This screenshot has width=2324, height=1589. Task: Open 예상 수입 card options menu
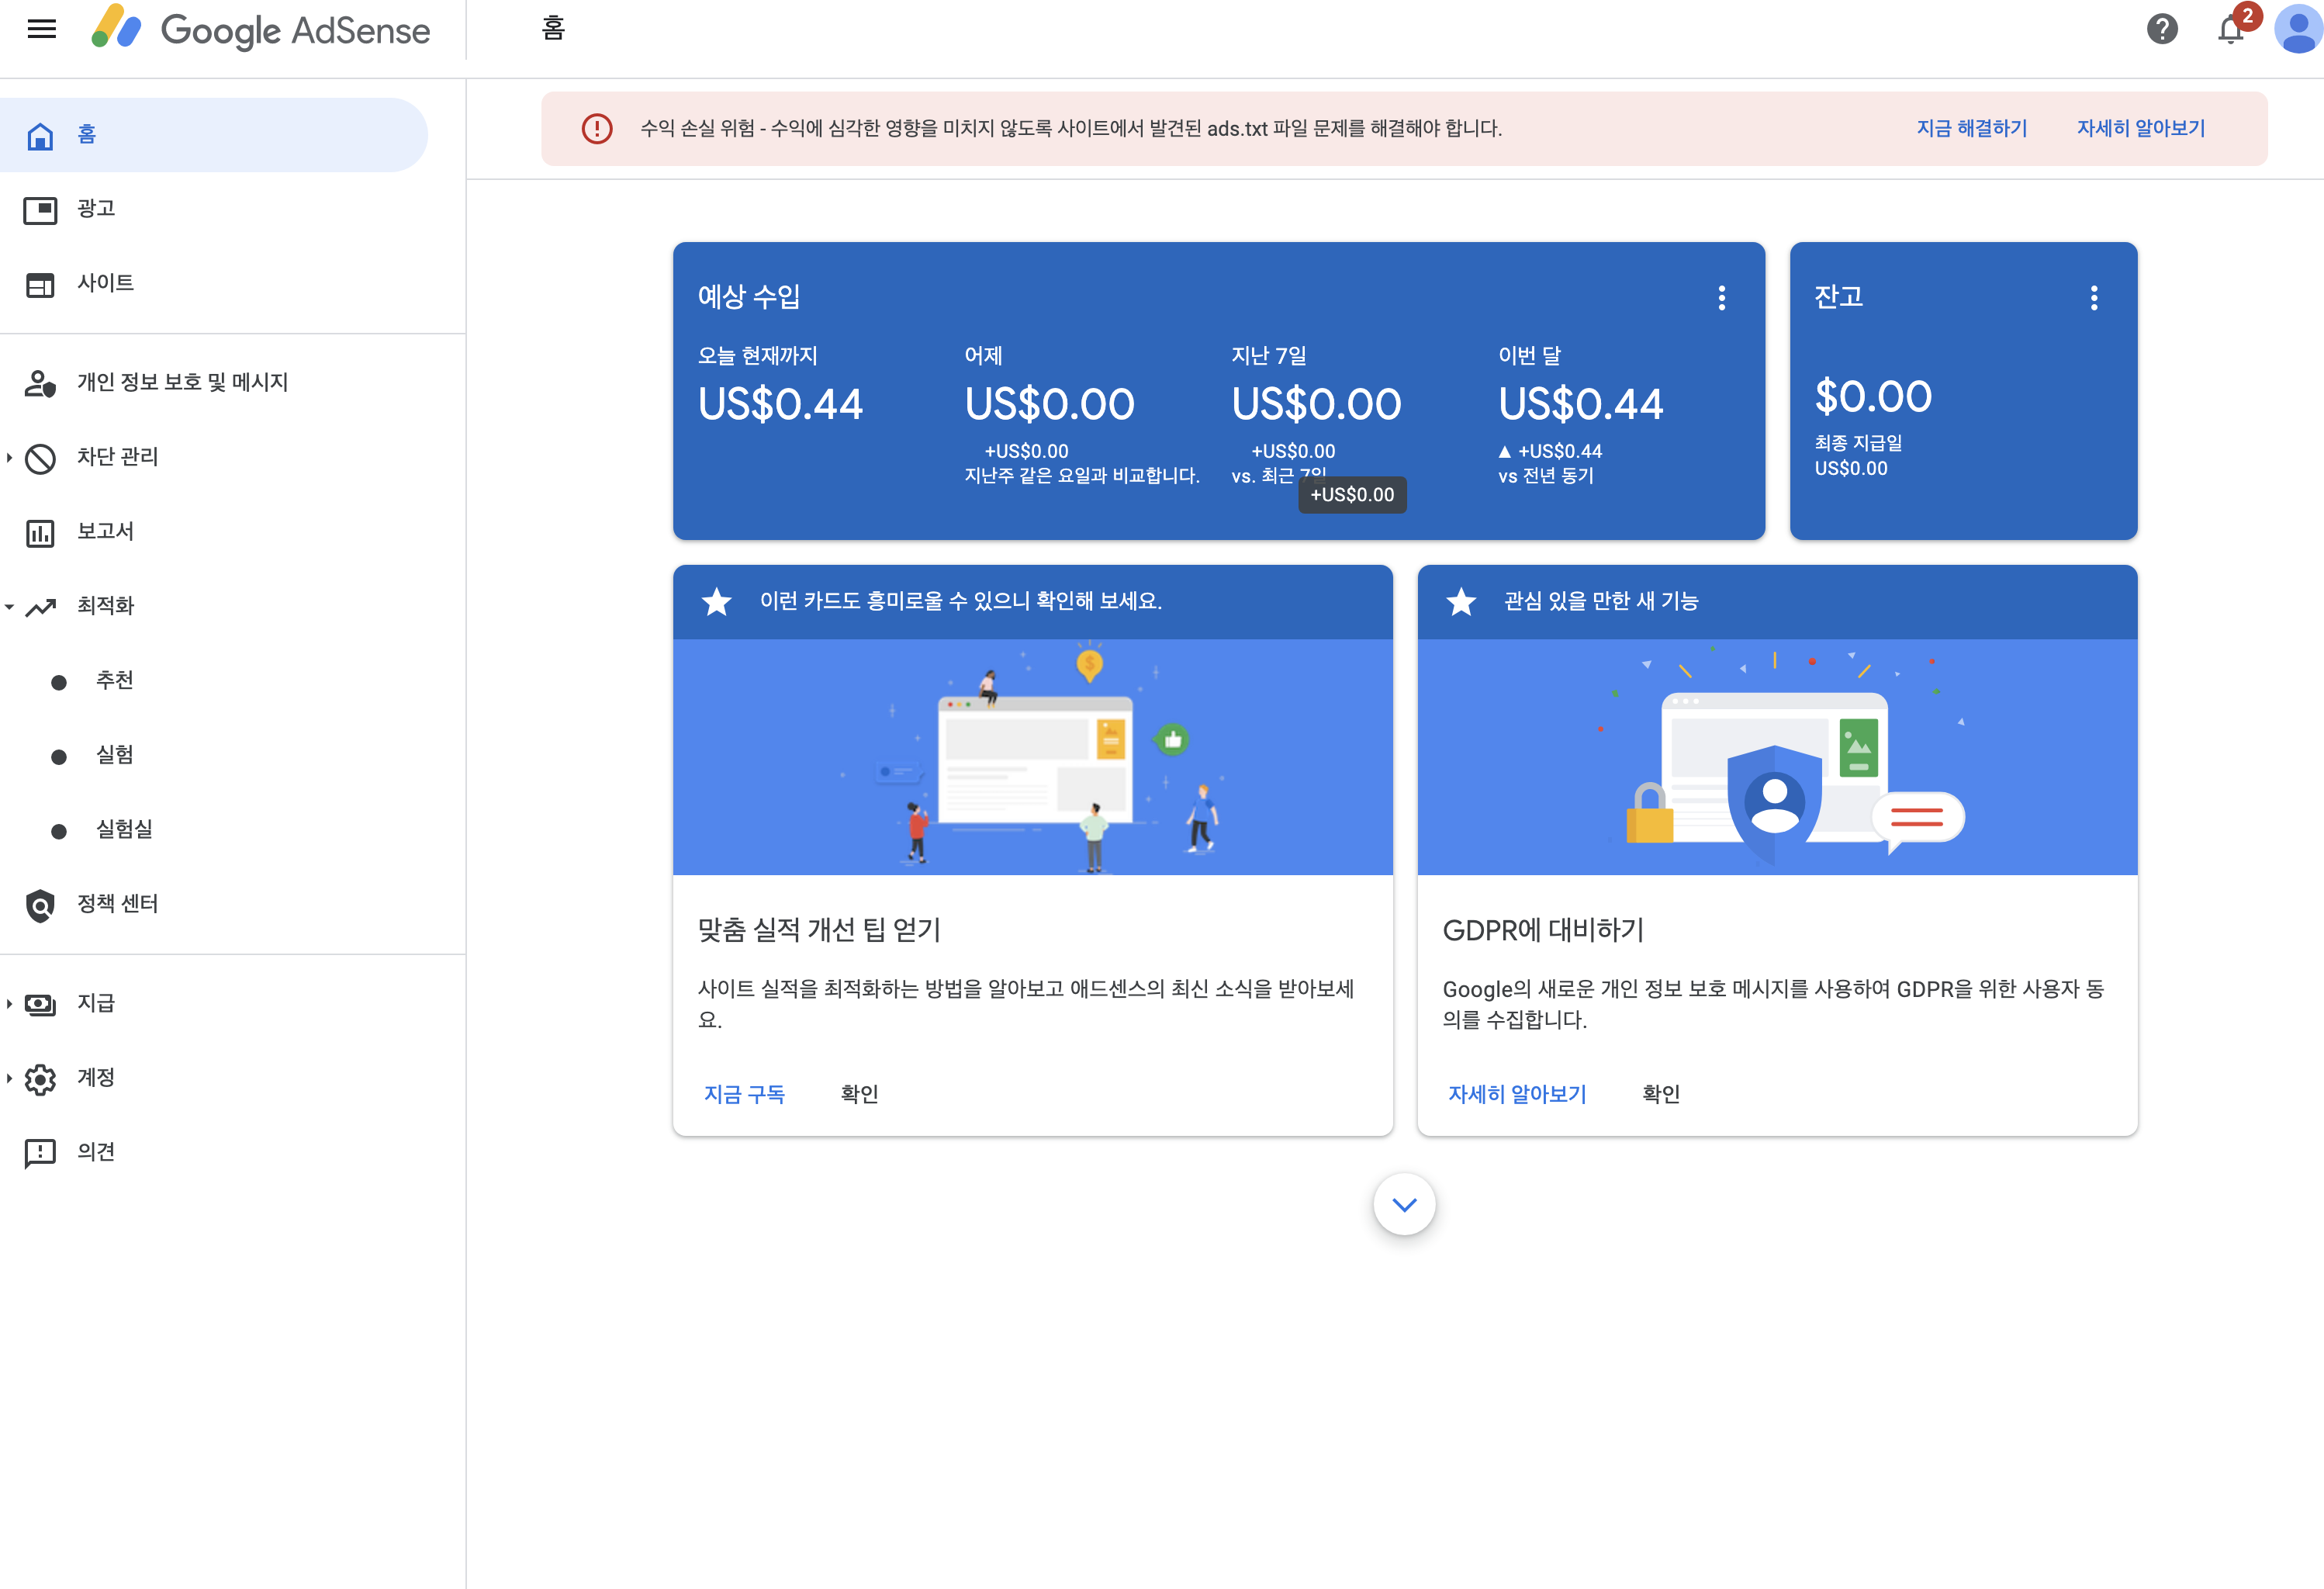click(x=1721, y=298)
